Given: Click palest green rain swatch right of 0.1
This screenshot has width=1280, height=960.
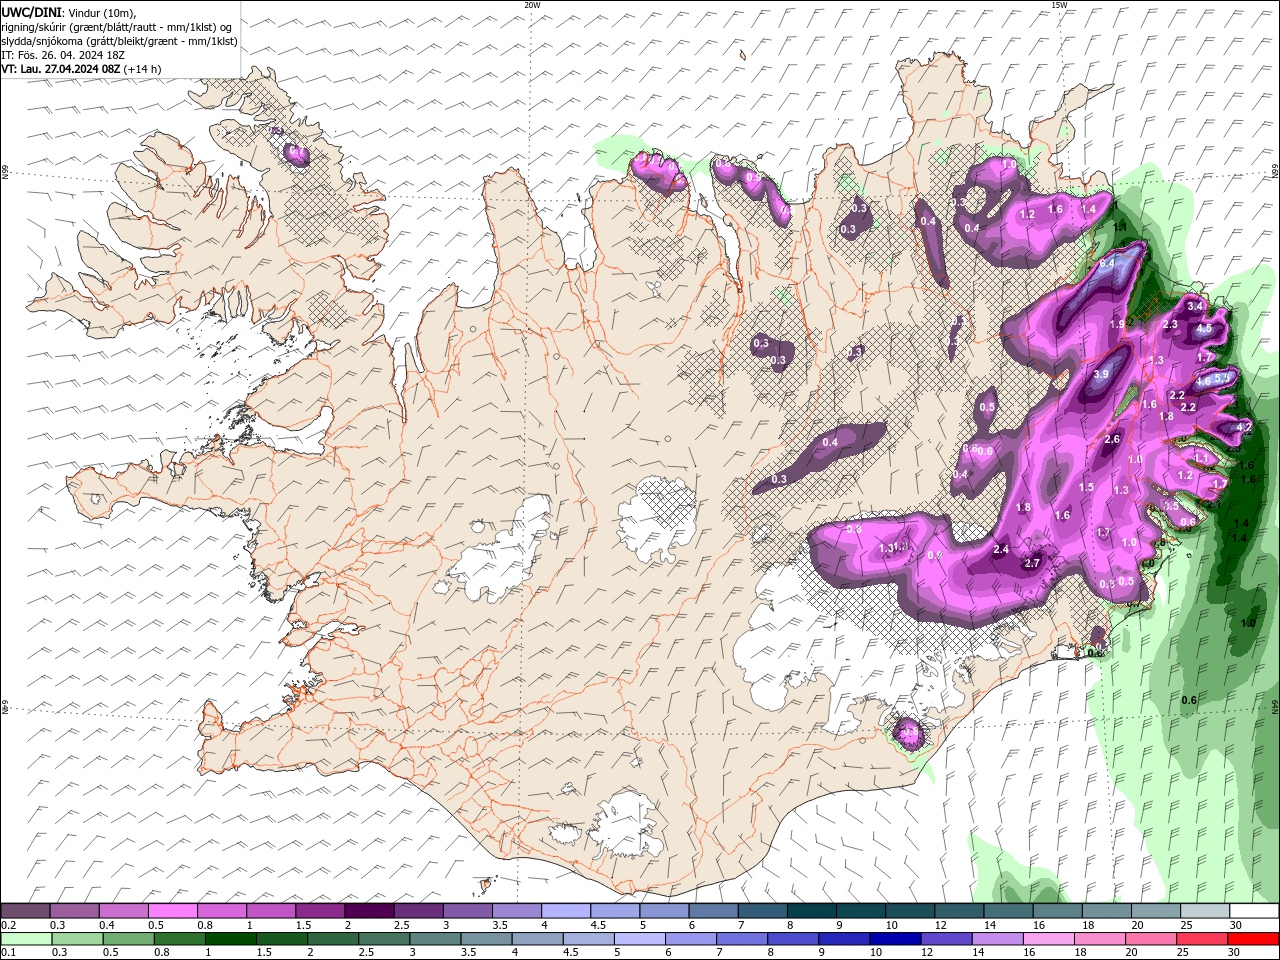Looking at the screenshot, I should tap(26, 939).
